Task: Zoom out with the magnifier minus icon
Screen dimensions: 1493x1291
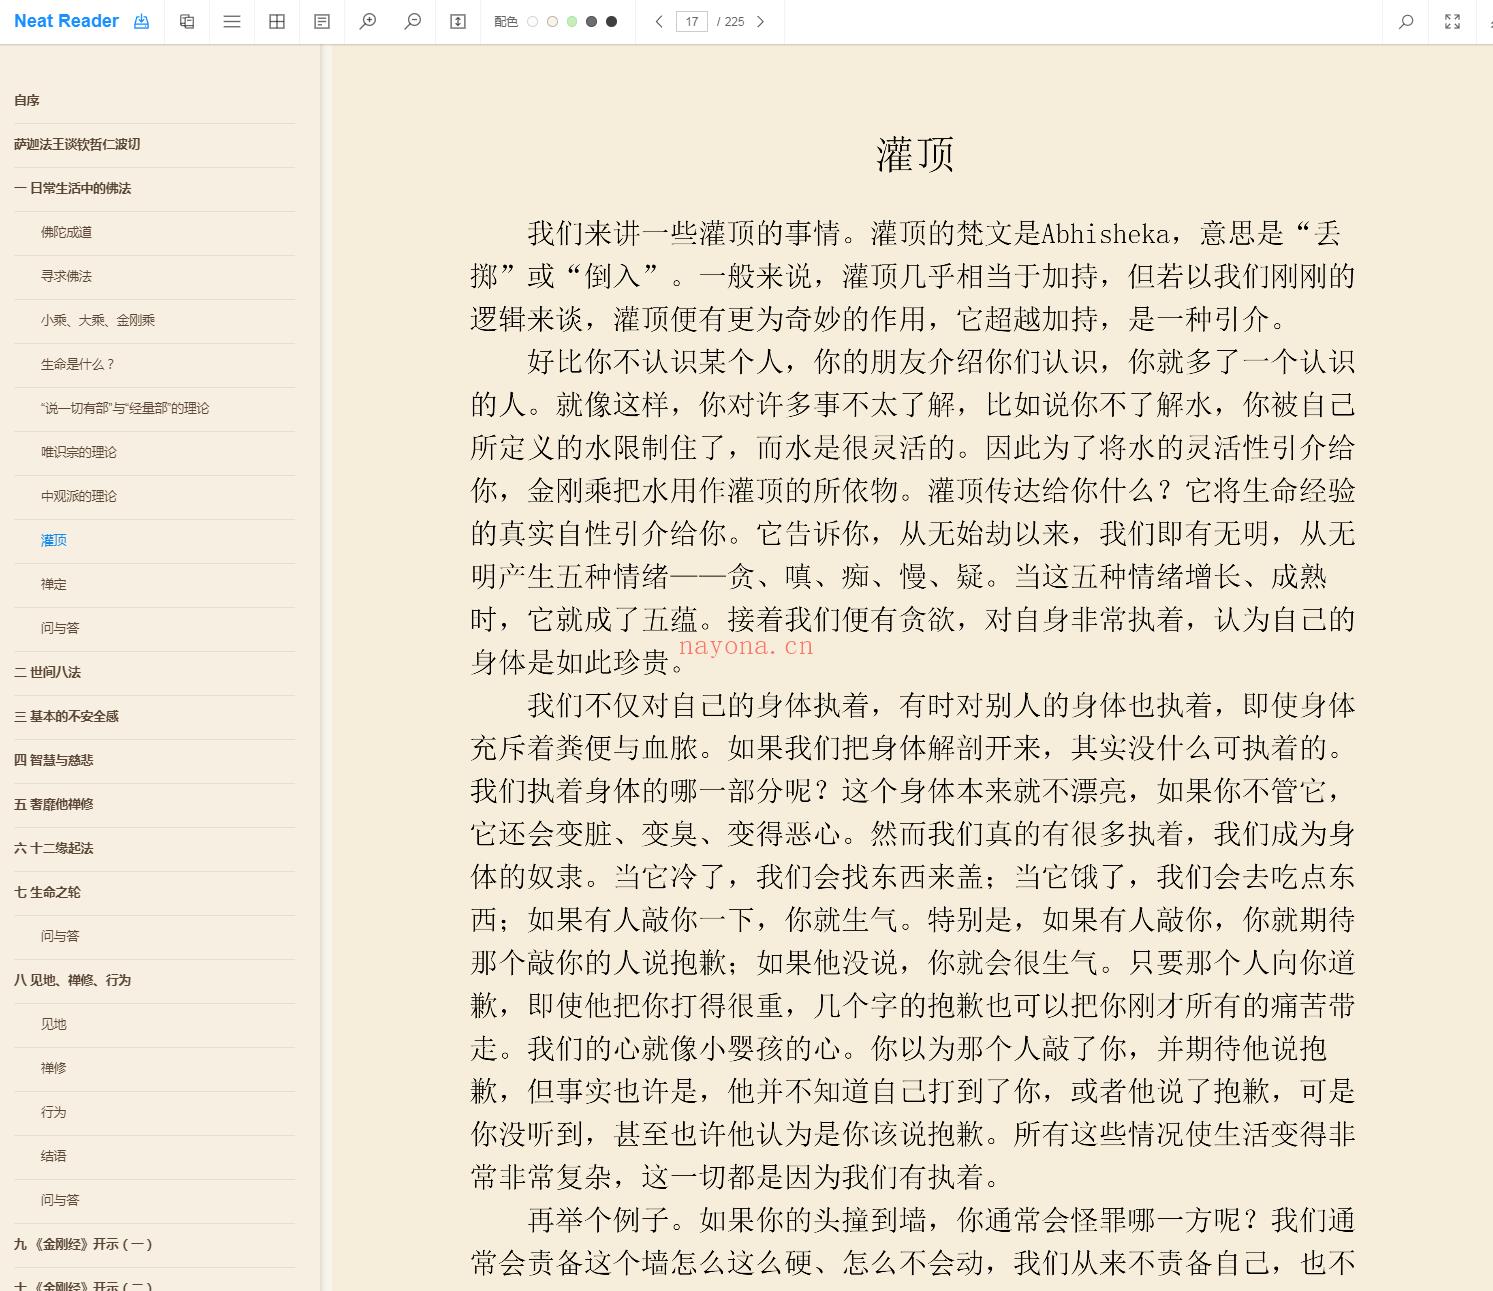Action: (x=412, y=21)
